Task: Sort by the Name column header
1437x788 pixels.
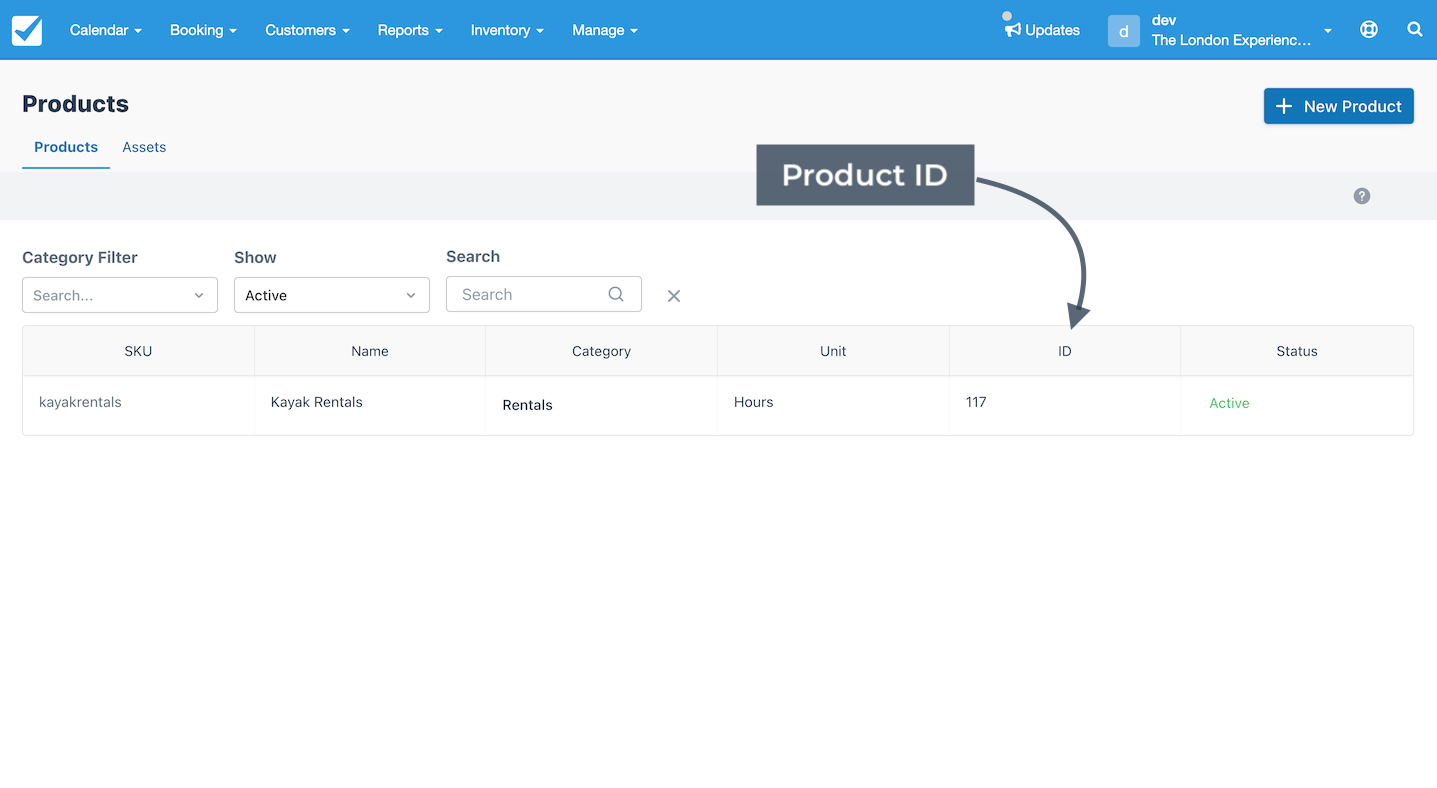Action: coord(370,351)
